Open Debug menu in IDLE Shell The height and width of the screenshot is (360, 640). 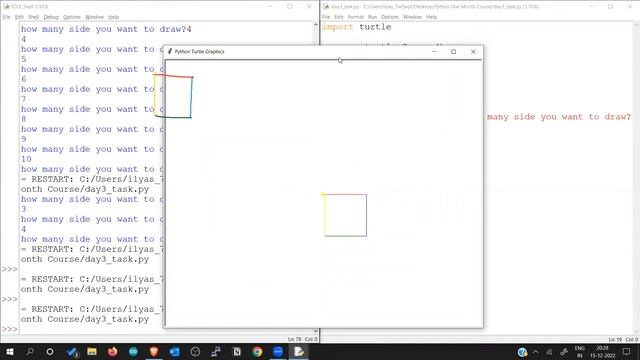(x=51, y=17)
